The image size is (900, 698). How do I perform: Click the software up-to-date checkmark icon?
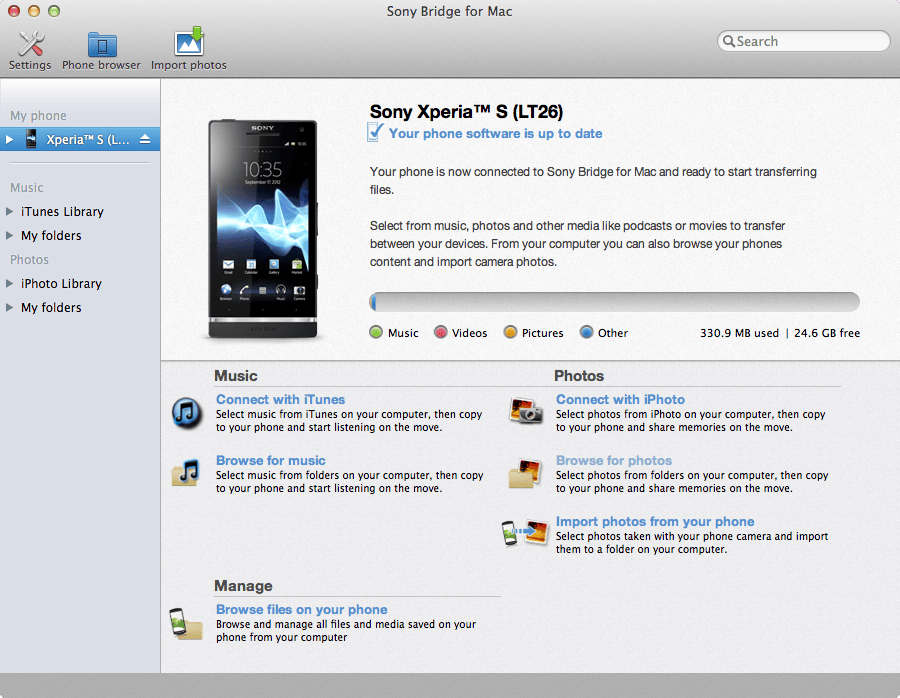[x=375, y=132]
